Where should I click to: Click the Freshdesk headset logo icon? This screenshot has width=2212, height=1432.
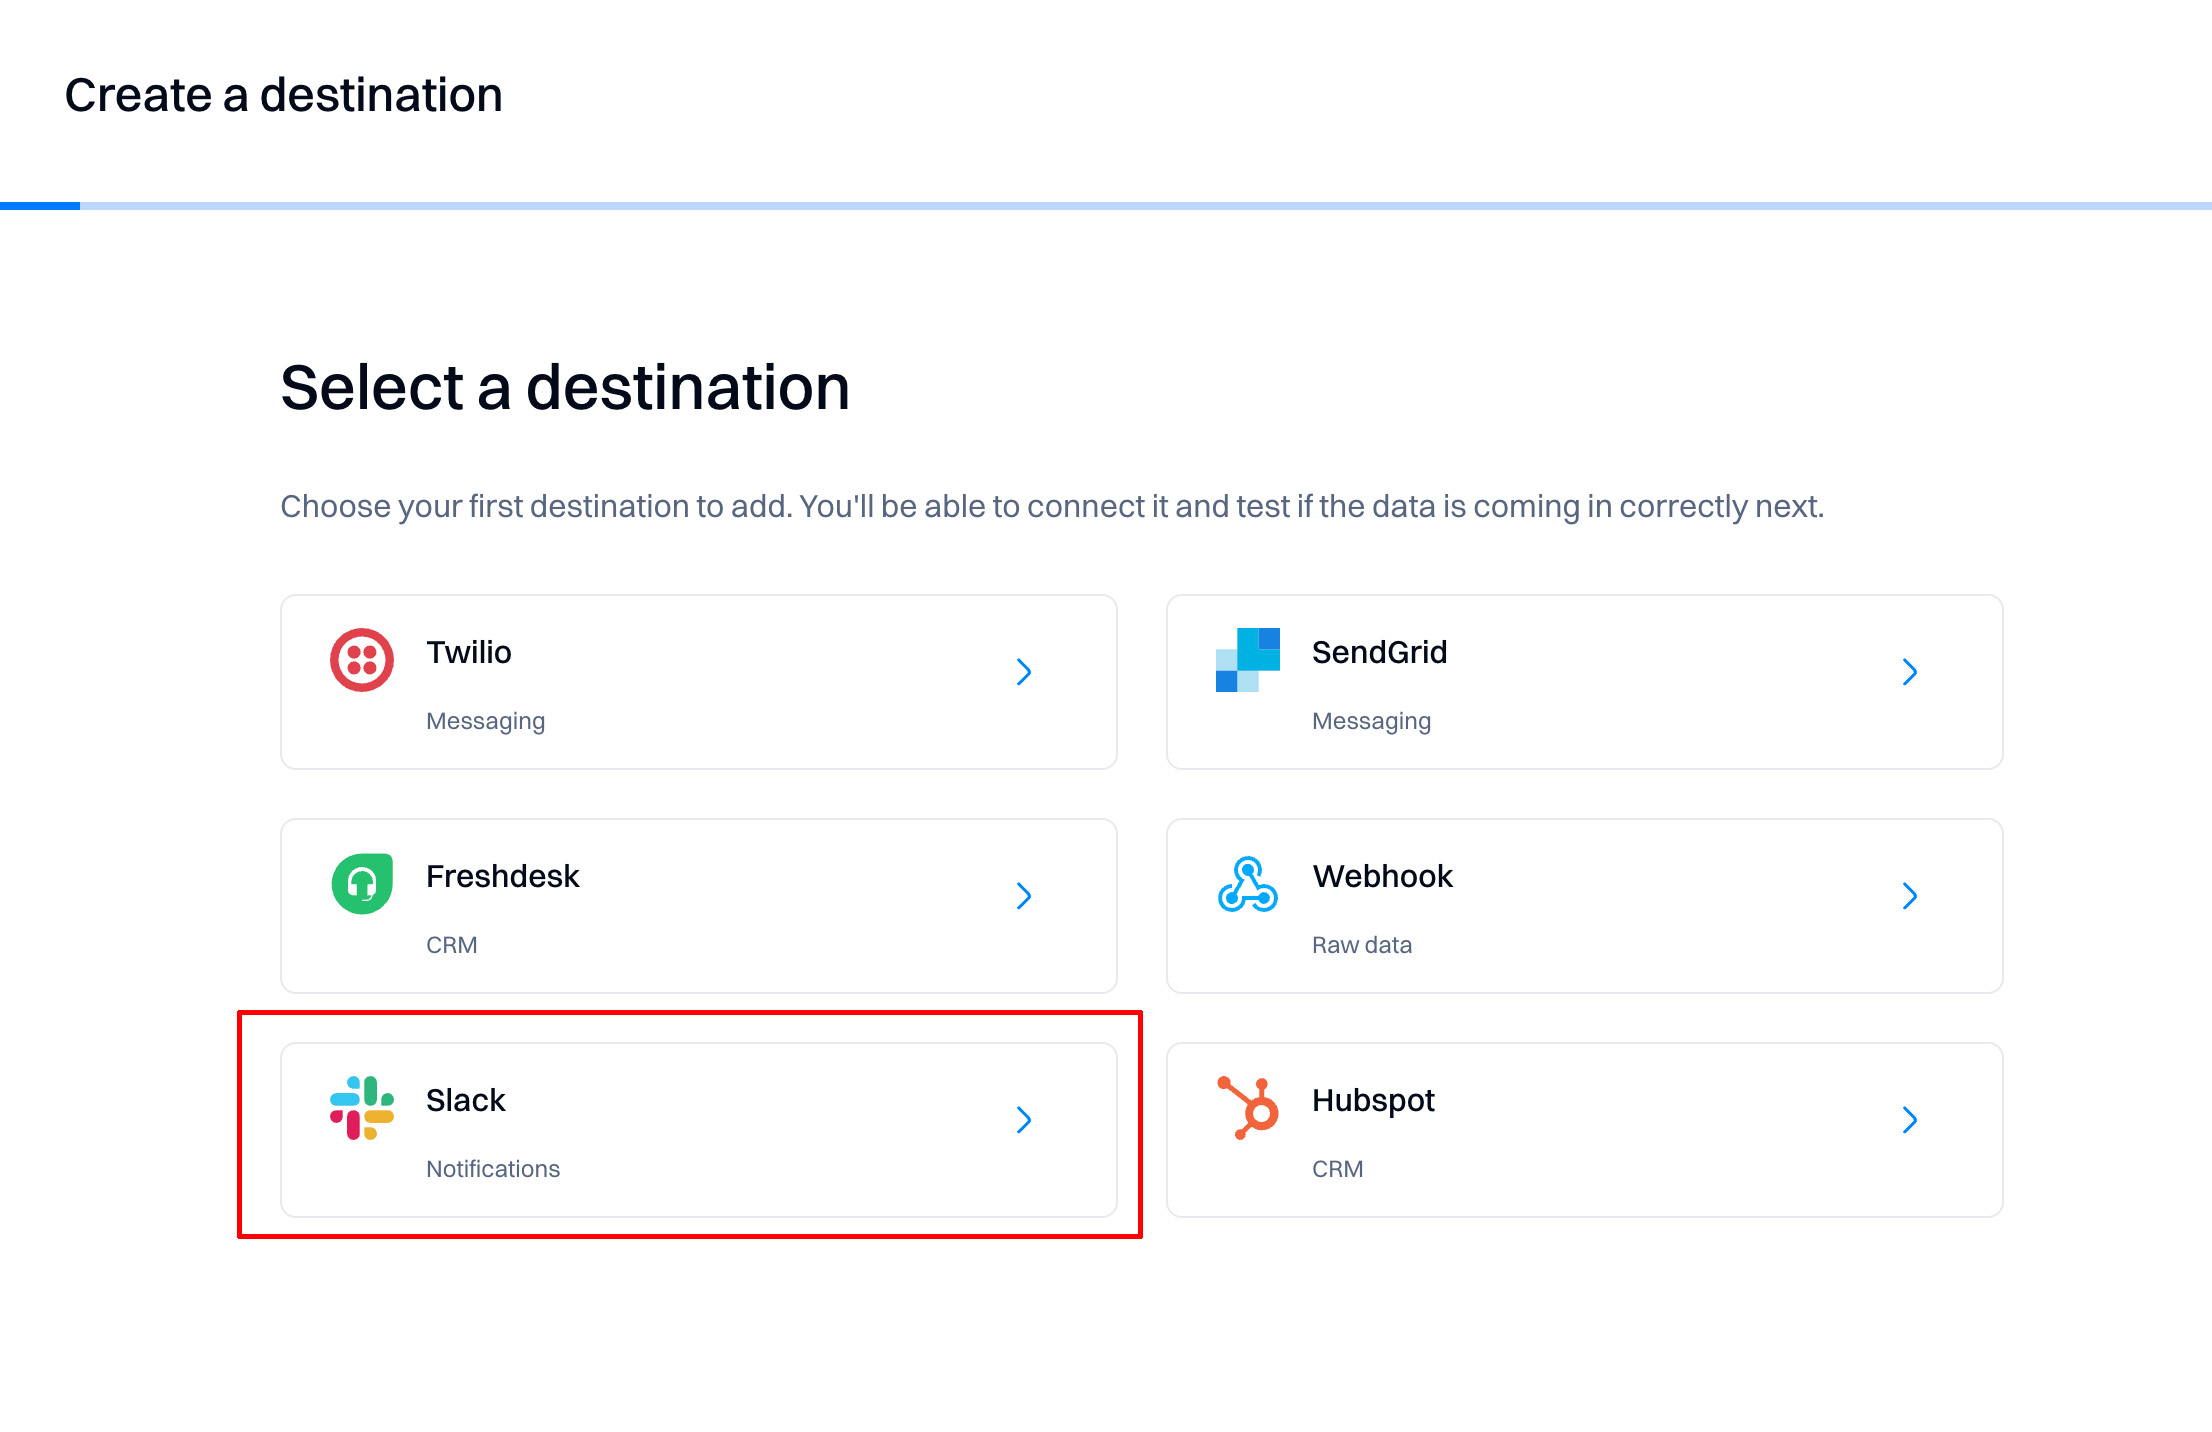coord(361,884)
